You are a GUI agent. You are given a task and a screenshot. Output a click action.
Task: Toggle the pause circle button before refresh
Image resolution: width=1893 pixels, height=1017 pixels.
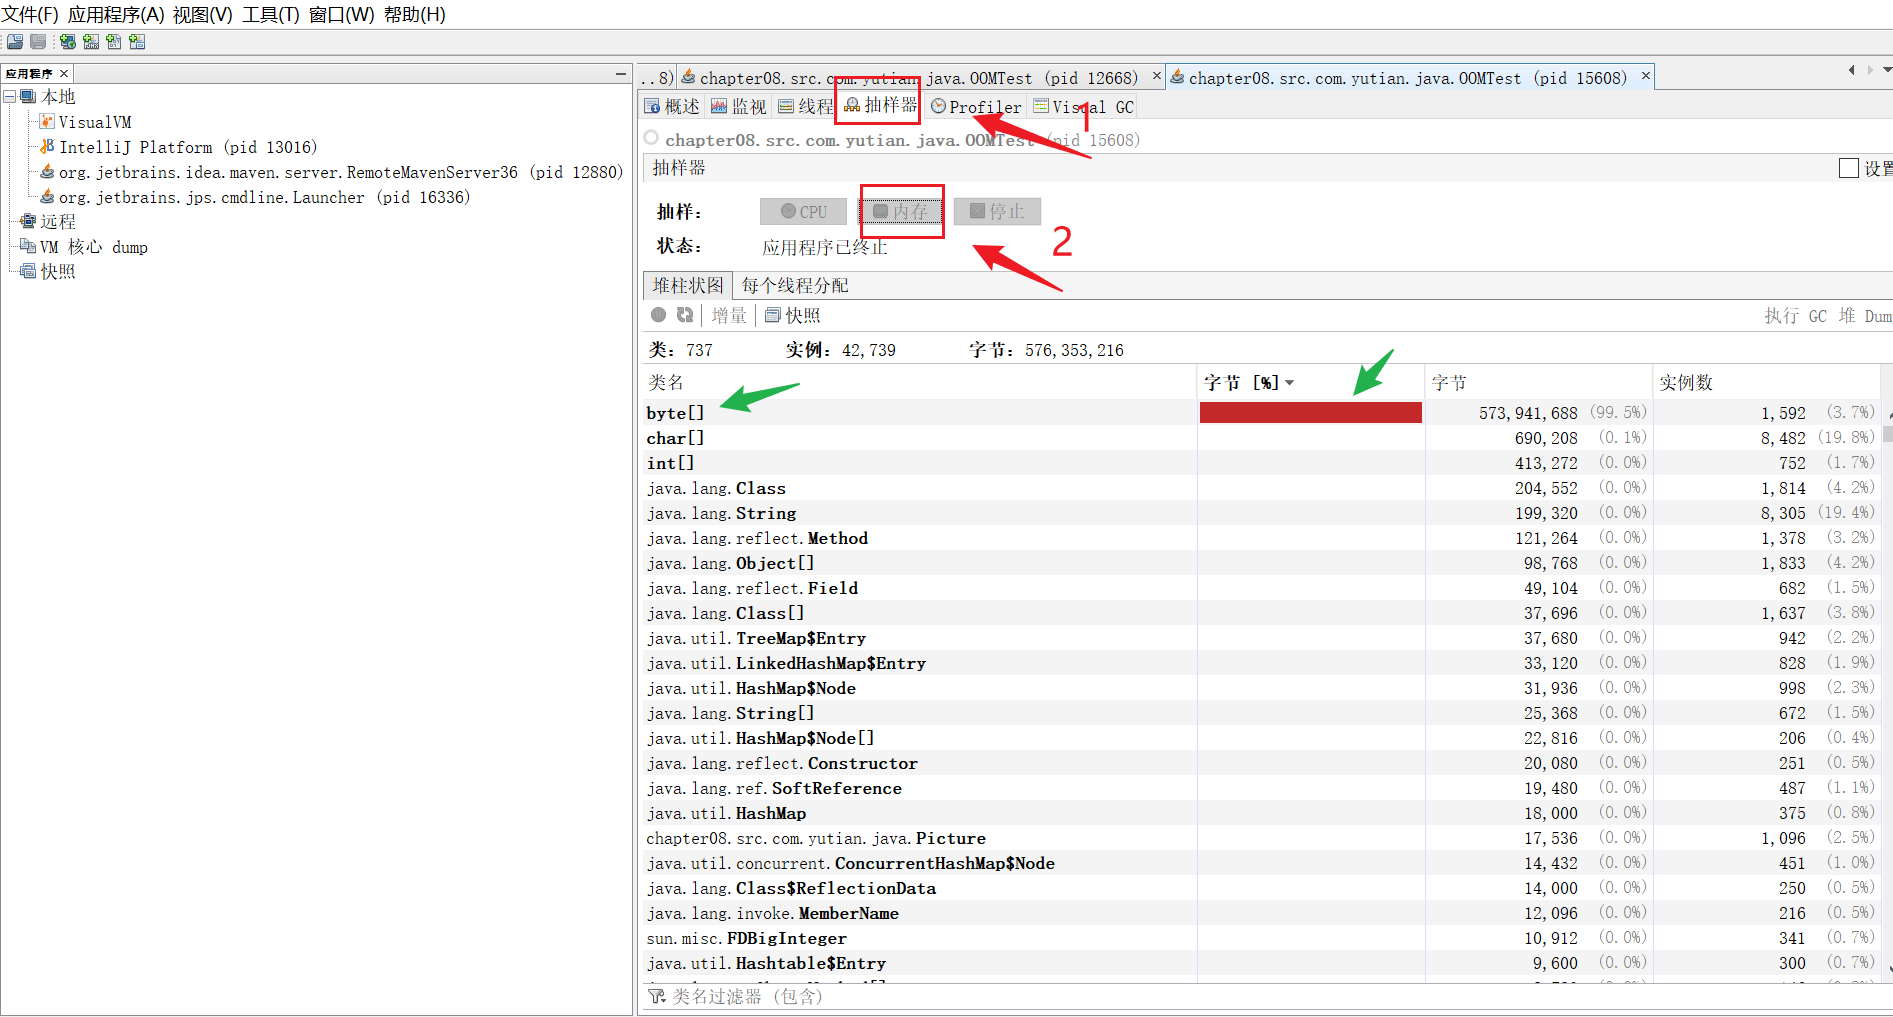click(x=658, y=315)
